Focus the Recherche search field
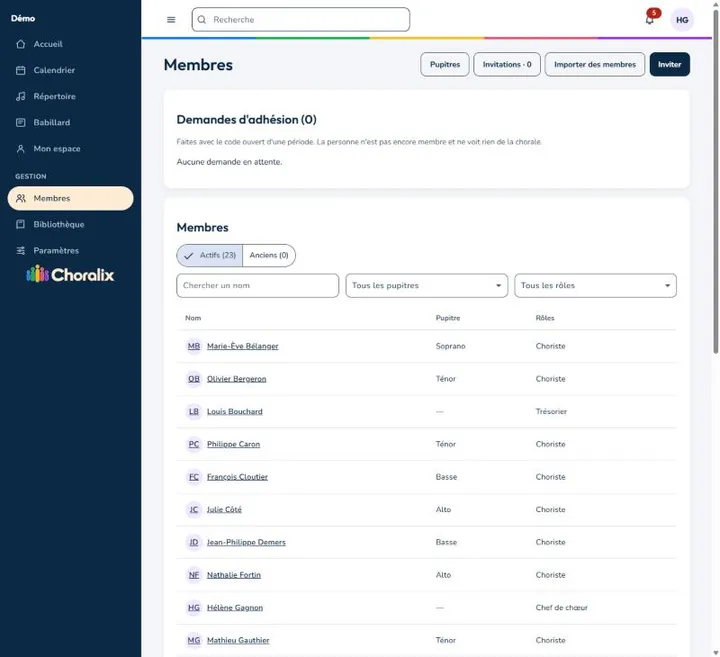Image resolution: width=720 pixels, height=657 pixels. click(301, 20)
